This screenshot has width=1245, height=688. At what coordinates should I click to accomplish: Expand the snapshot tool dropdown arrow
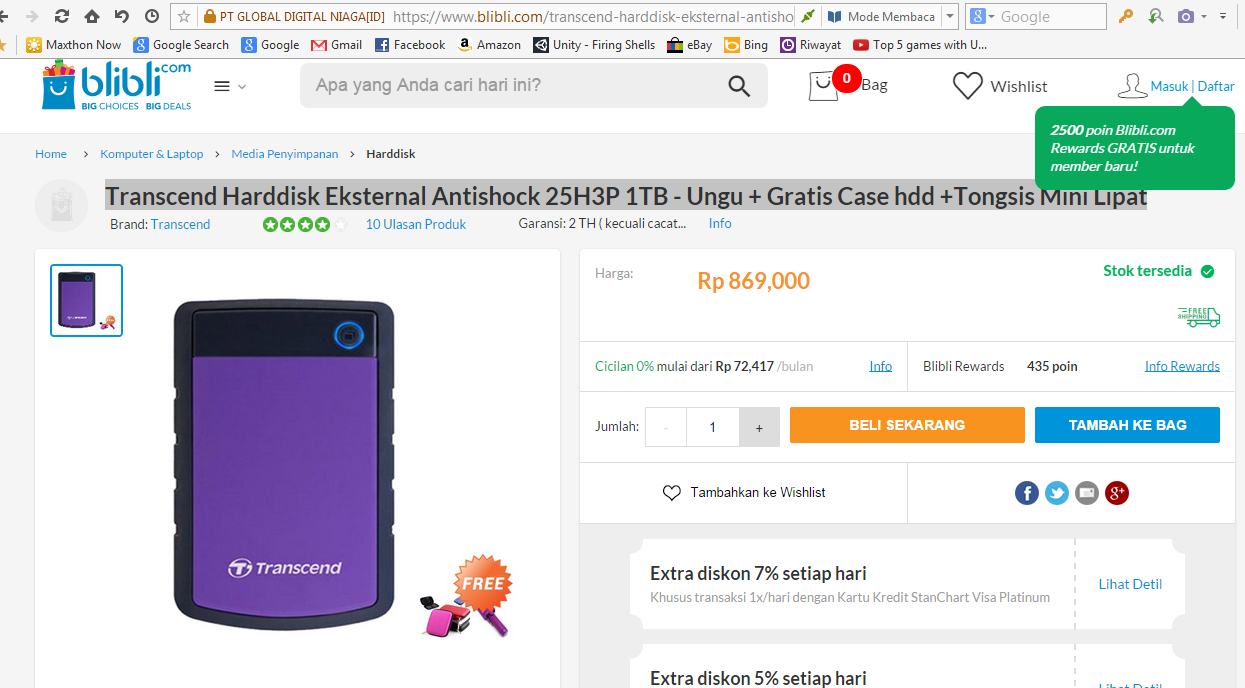(x=1204, y=16)
